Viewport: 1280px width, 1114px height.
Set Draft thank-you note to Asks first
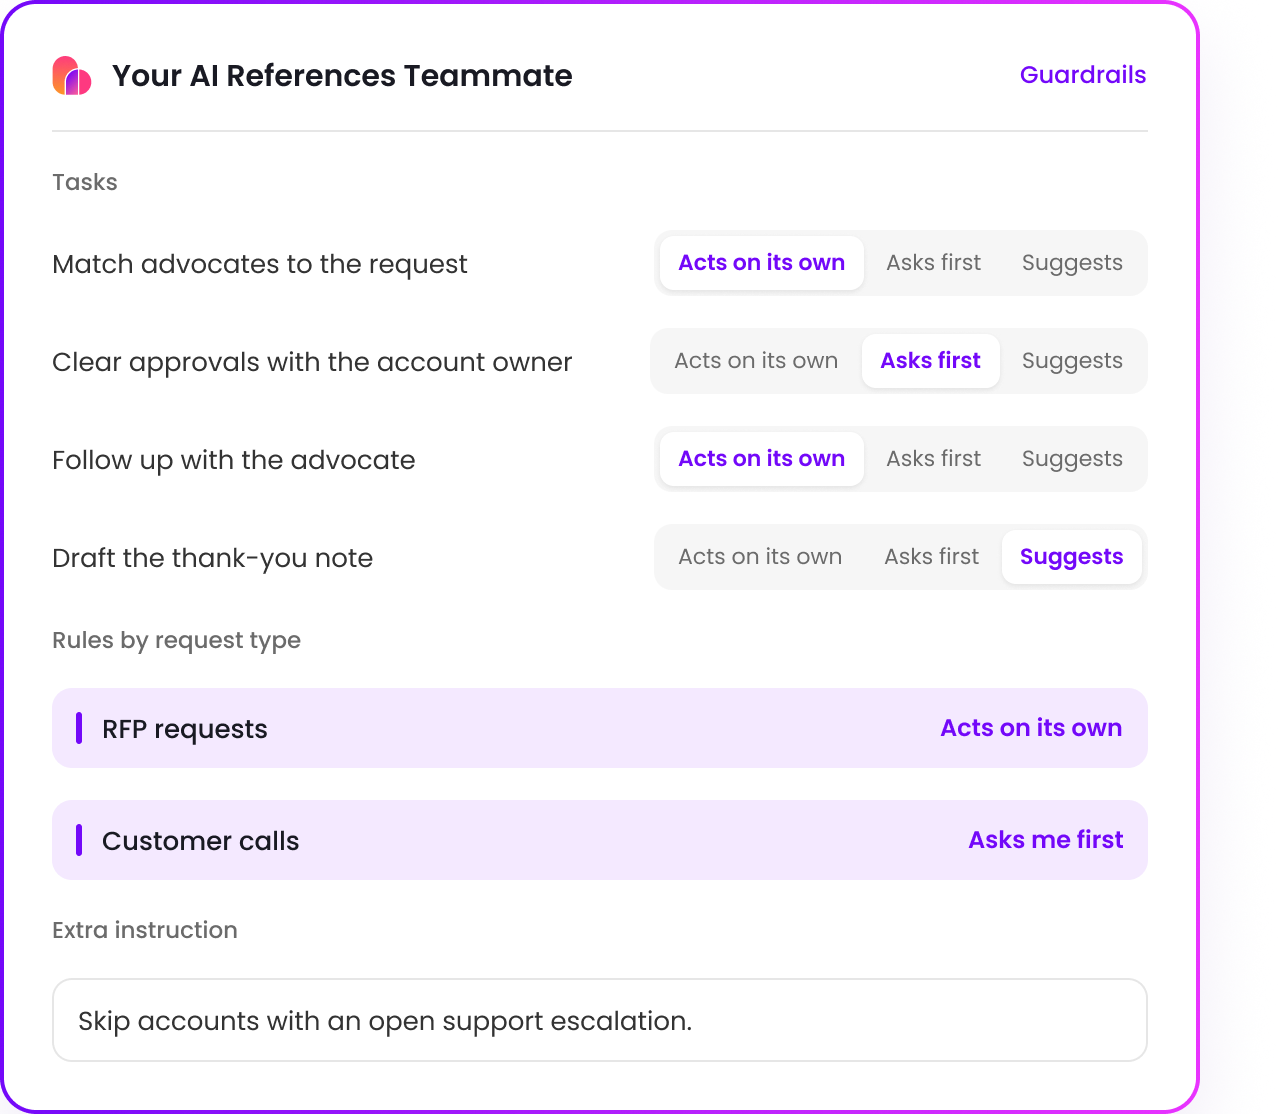tap(932, 557)
